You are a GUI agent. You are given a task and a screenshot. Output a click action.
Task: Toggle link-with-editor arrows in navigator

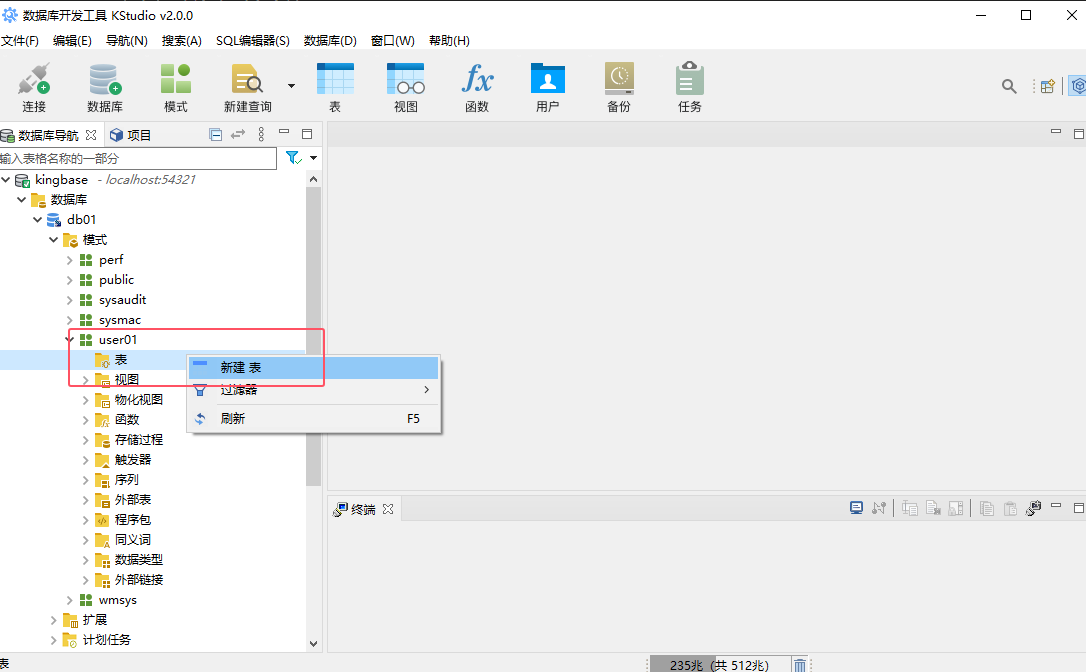coord(238,135)
